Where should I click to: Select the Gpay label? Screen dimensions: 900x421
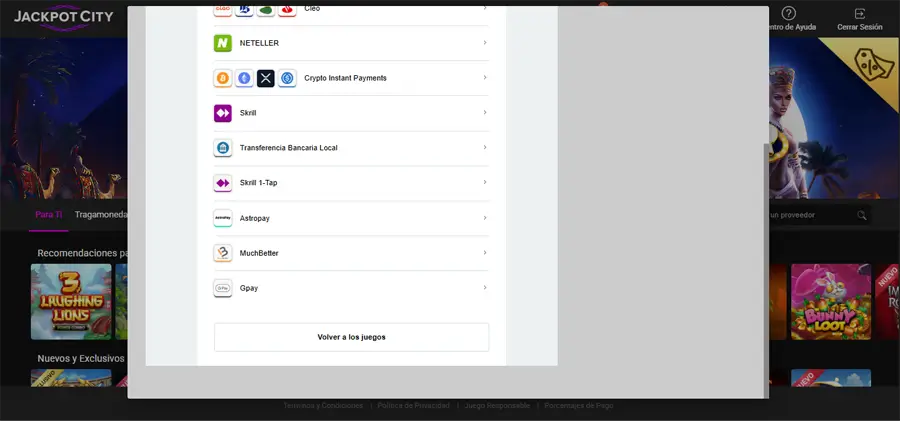249,288
